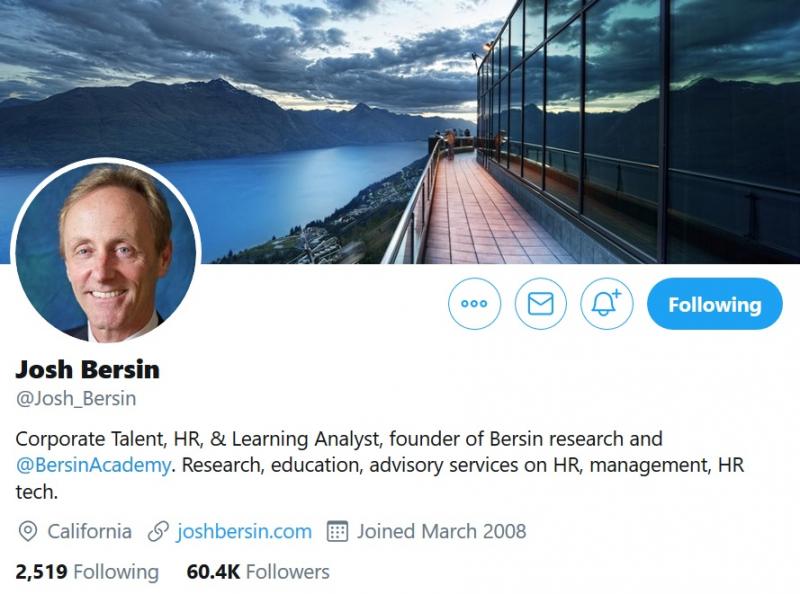Click the chain link icon

pos(158,531)
